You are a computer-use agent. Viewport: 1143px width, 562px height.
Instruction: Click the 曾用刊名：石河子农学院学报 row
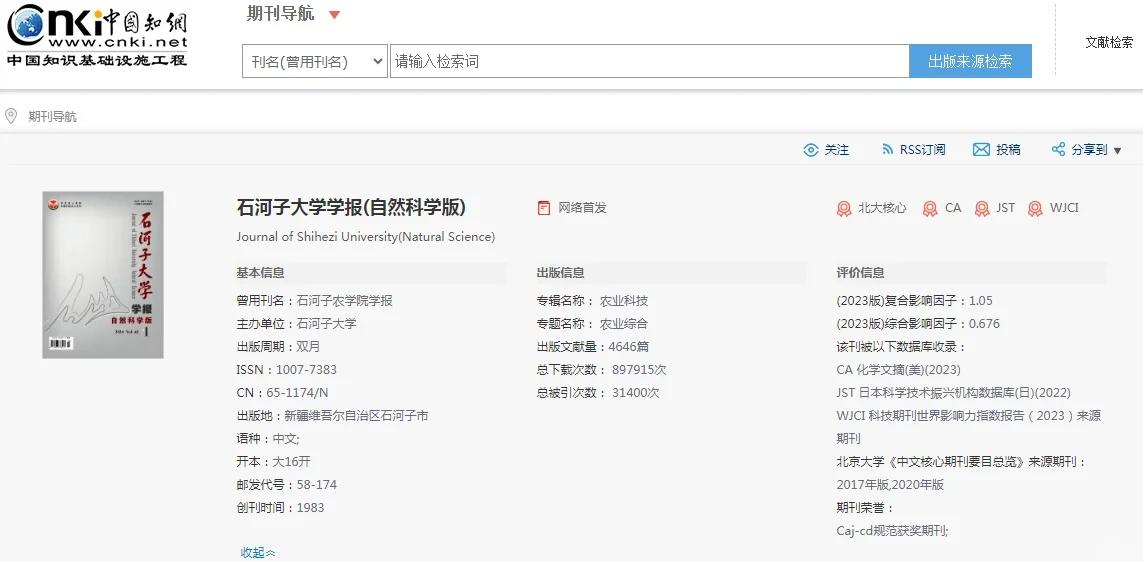[314, 300]
